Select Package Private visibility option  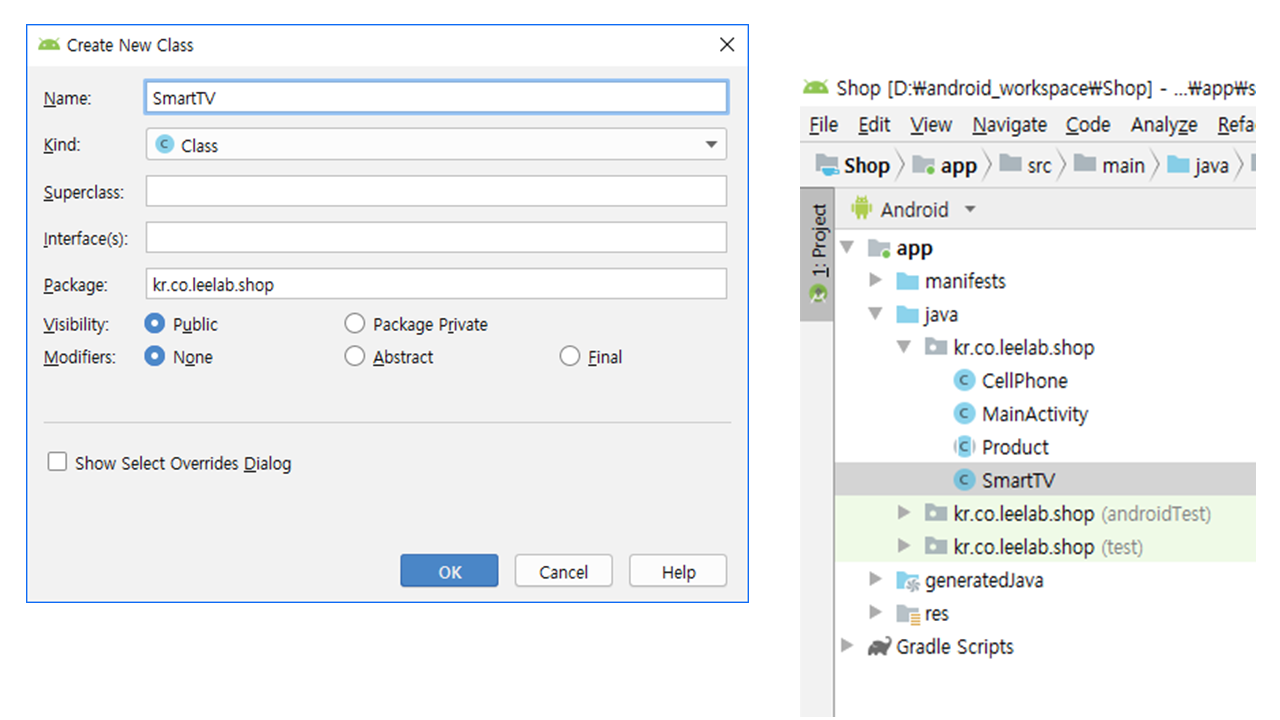click(x=355, y=324)
